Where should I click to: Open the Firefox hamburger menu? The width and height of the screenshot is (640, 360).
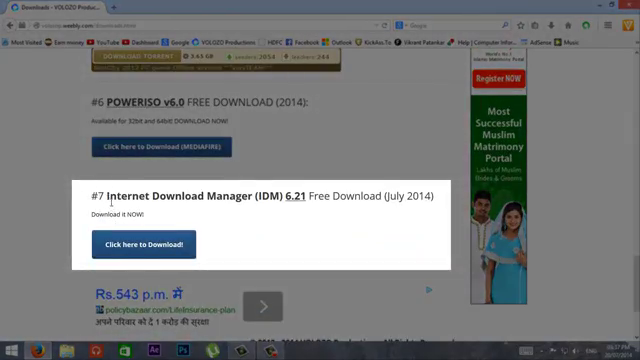(608, 25)
